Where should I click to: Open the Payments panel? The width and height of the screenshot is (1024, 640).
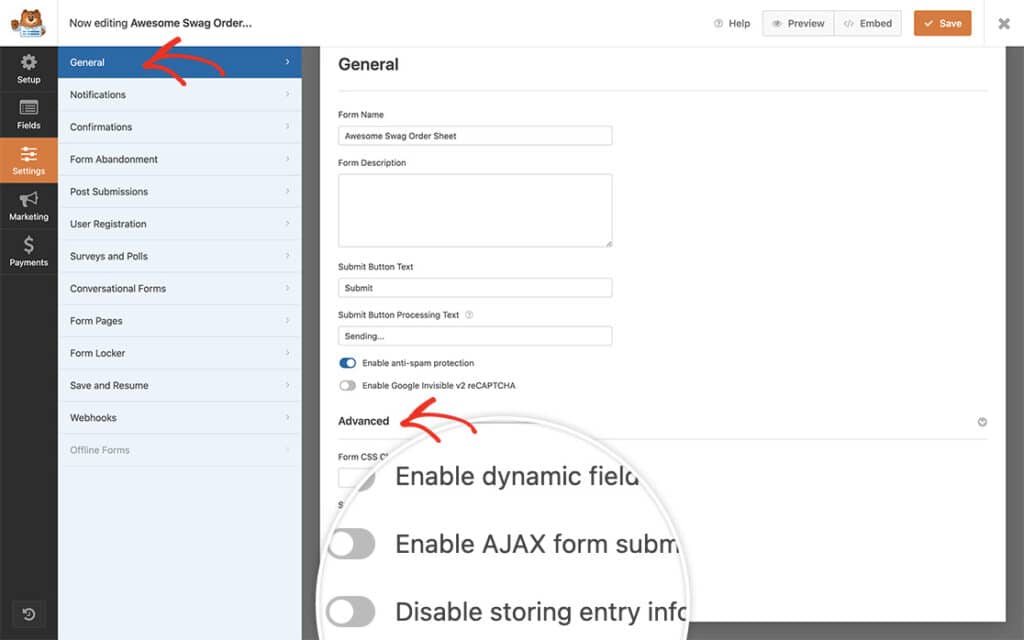(x=28, y=252)
